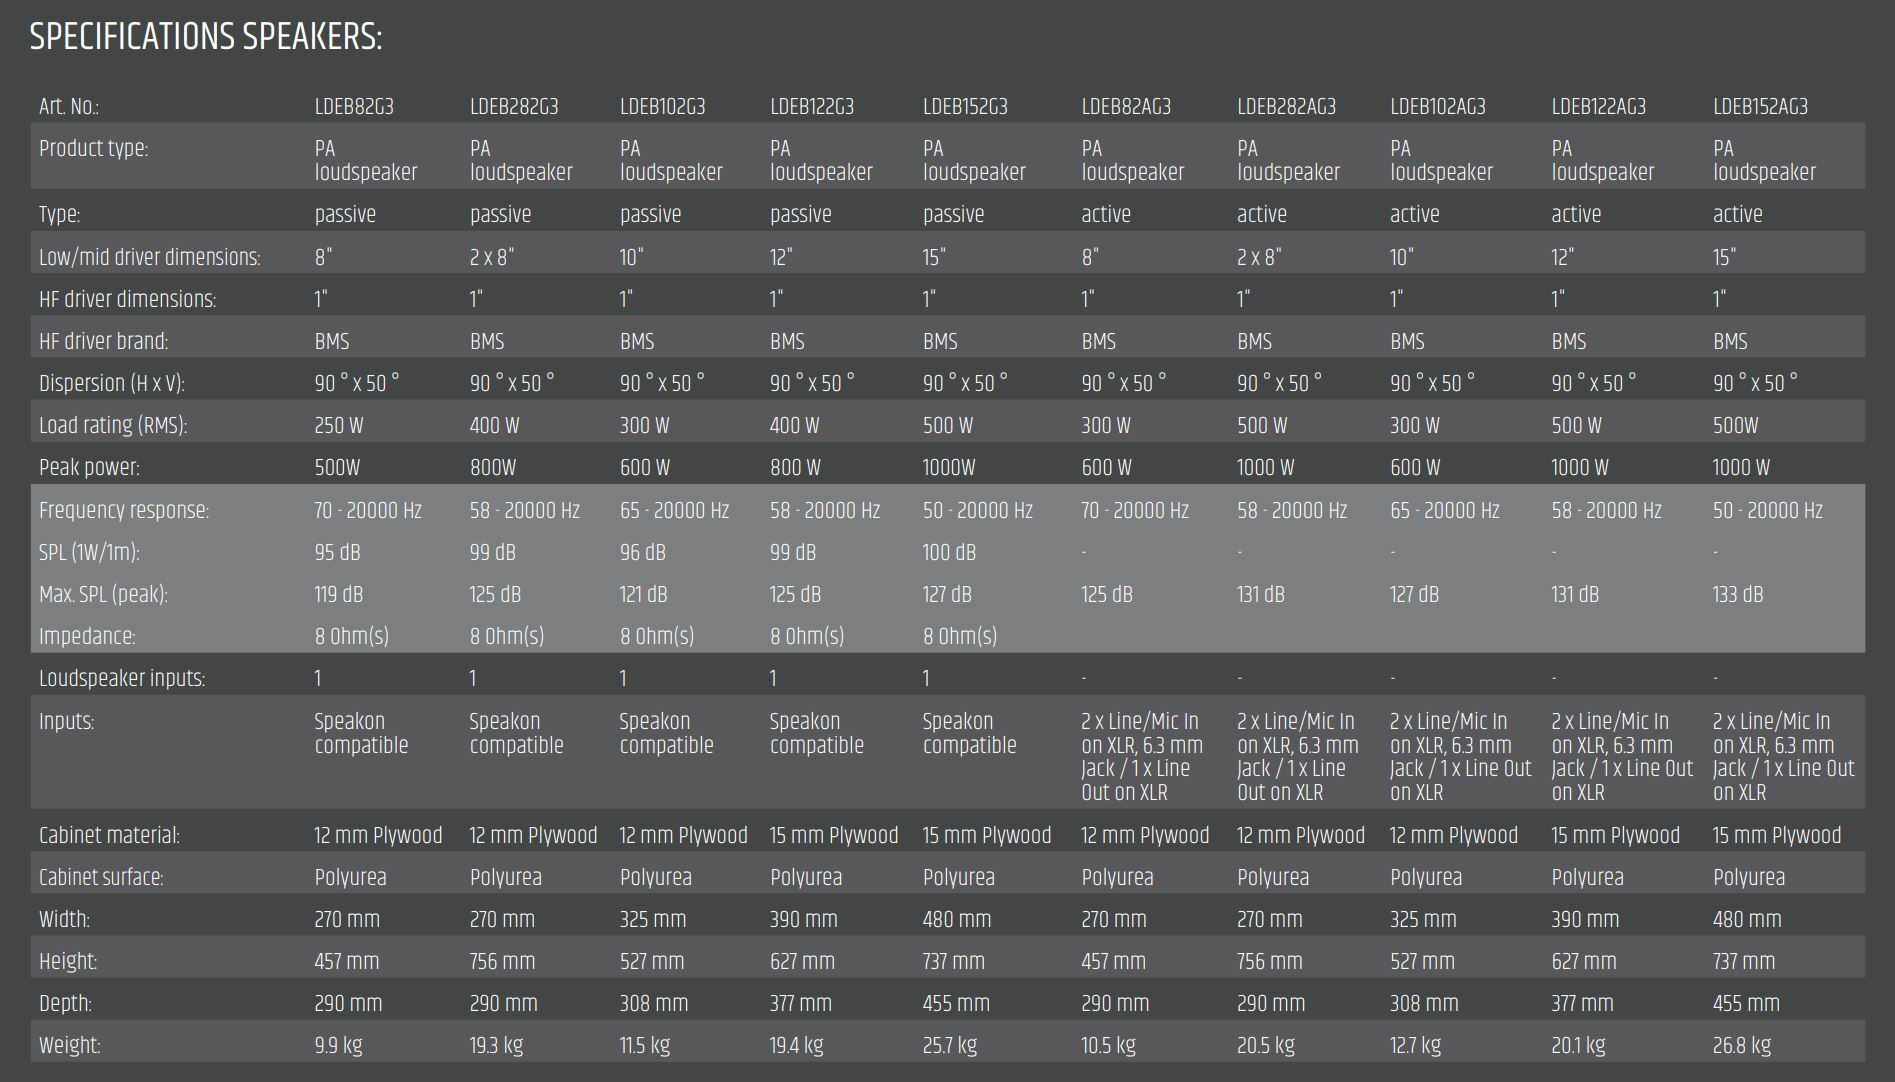Click the LDEB282G3 column header
1895x1082 pixels.
click(514, 107)
